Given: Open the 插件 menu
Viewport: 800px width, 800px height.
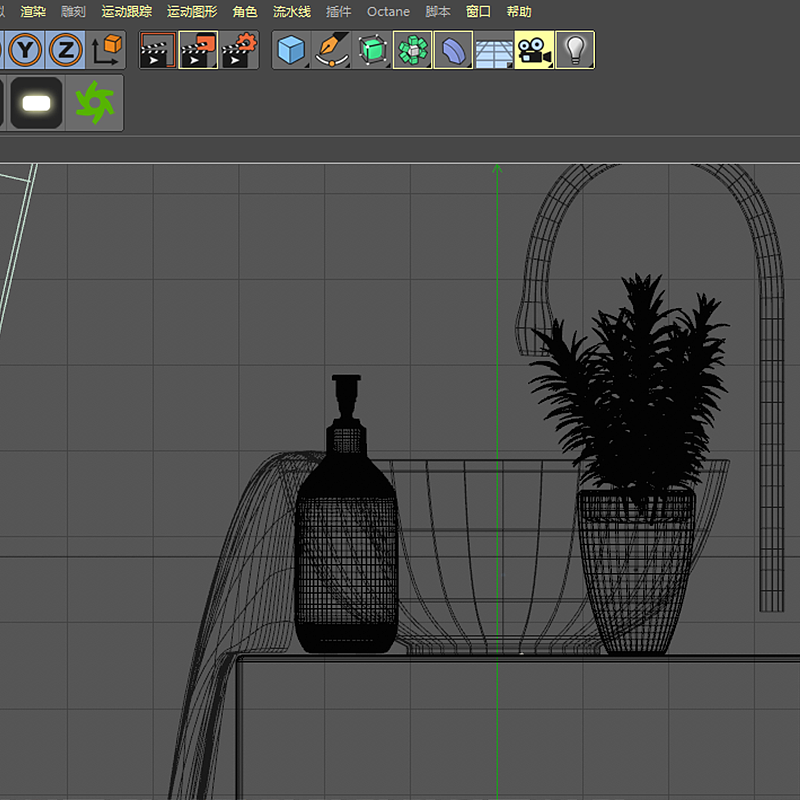Looking at the screenshot, I should tap(339, 11).
